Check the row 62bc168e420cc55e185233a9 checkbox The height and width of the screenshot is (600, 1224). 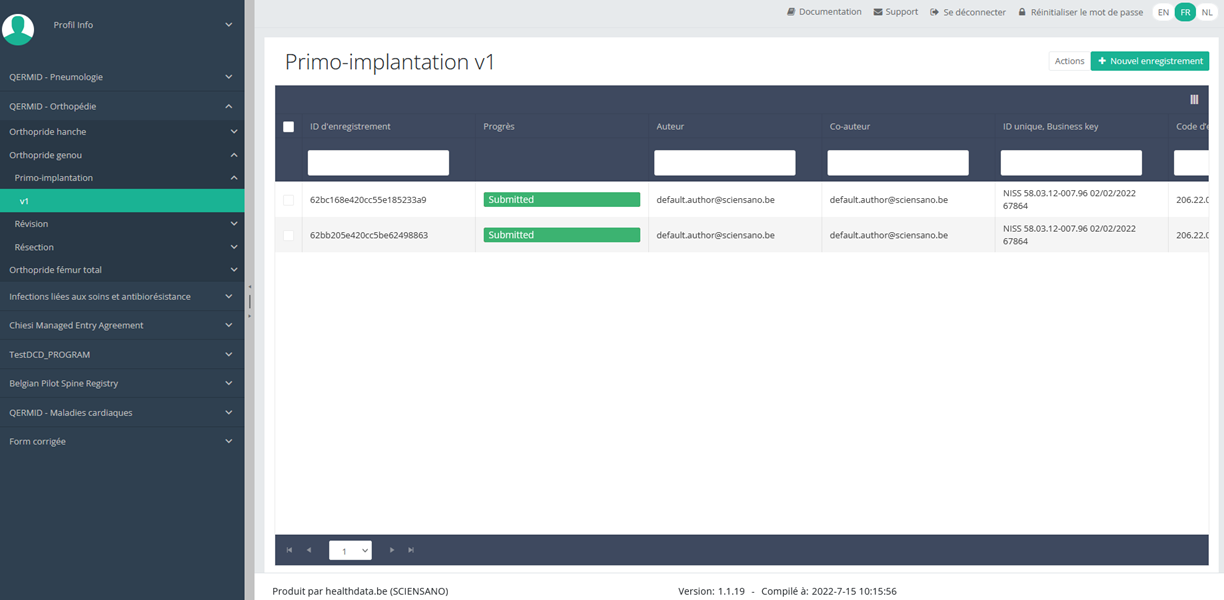coord(289,200)
